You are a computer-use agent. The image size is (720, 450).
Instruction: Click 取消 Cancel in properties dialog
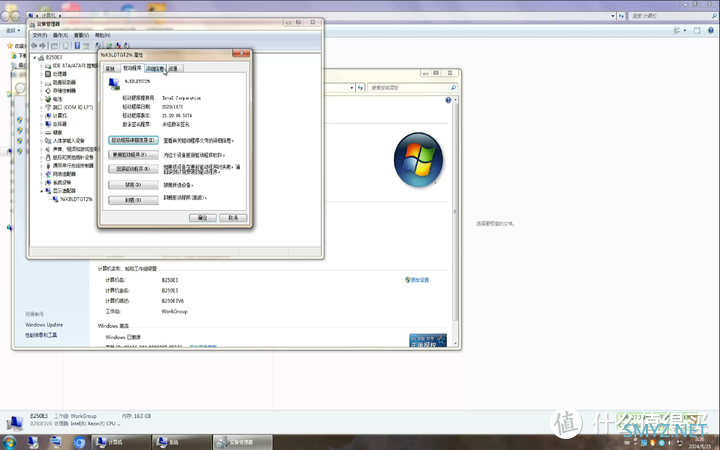(x=233, y=218)
